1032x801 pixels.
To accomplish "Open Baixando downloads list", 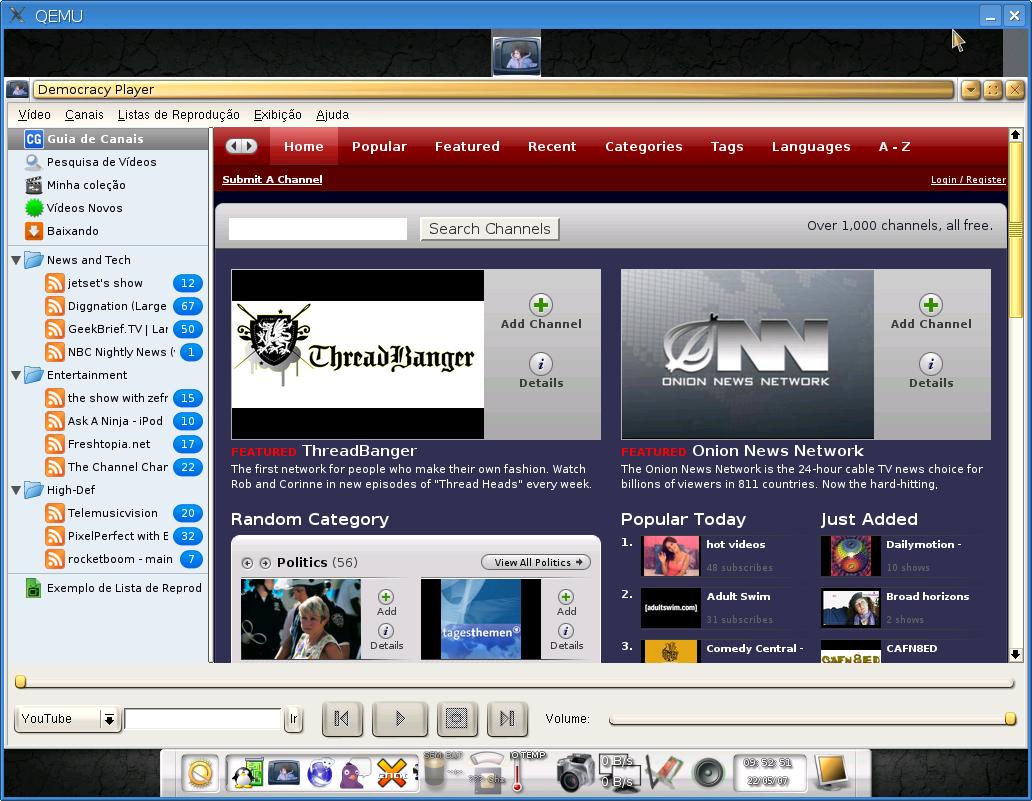I will coord(109,231).
